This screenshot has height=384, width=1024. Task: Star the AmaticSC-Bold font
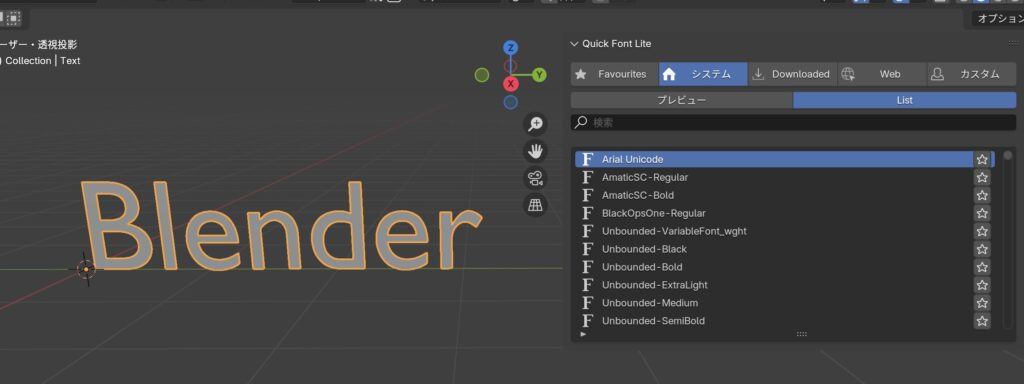click(x=982, y=195)
